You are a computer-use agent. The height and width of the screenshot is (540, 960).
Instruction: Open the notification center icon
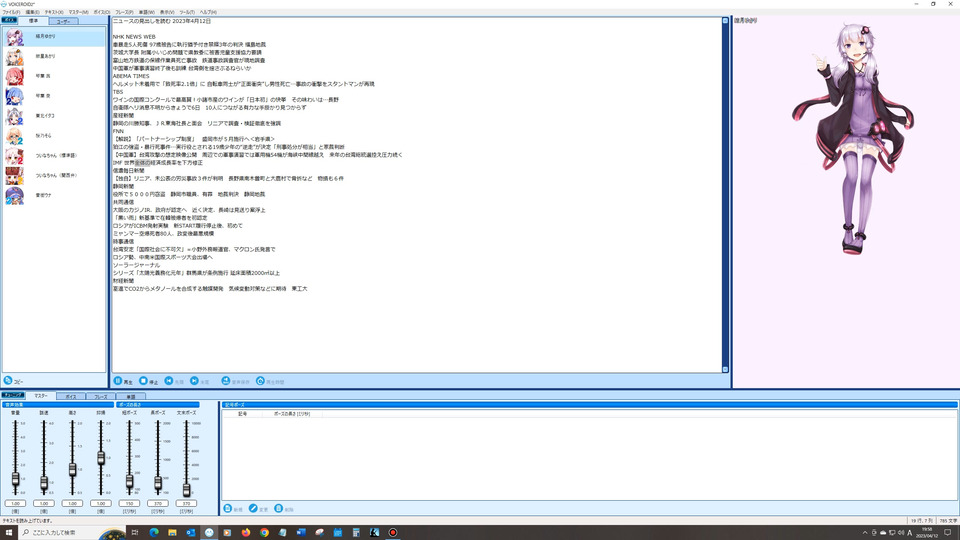(948, 533)
